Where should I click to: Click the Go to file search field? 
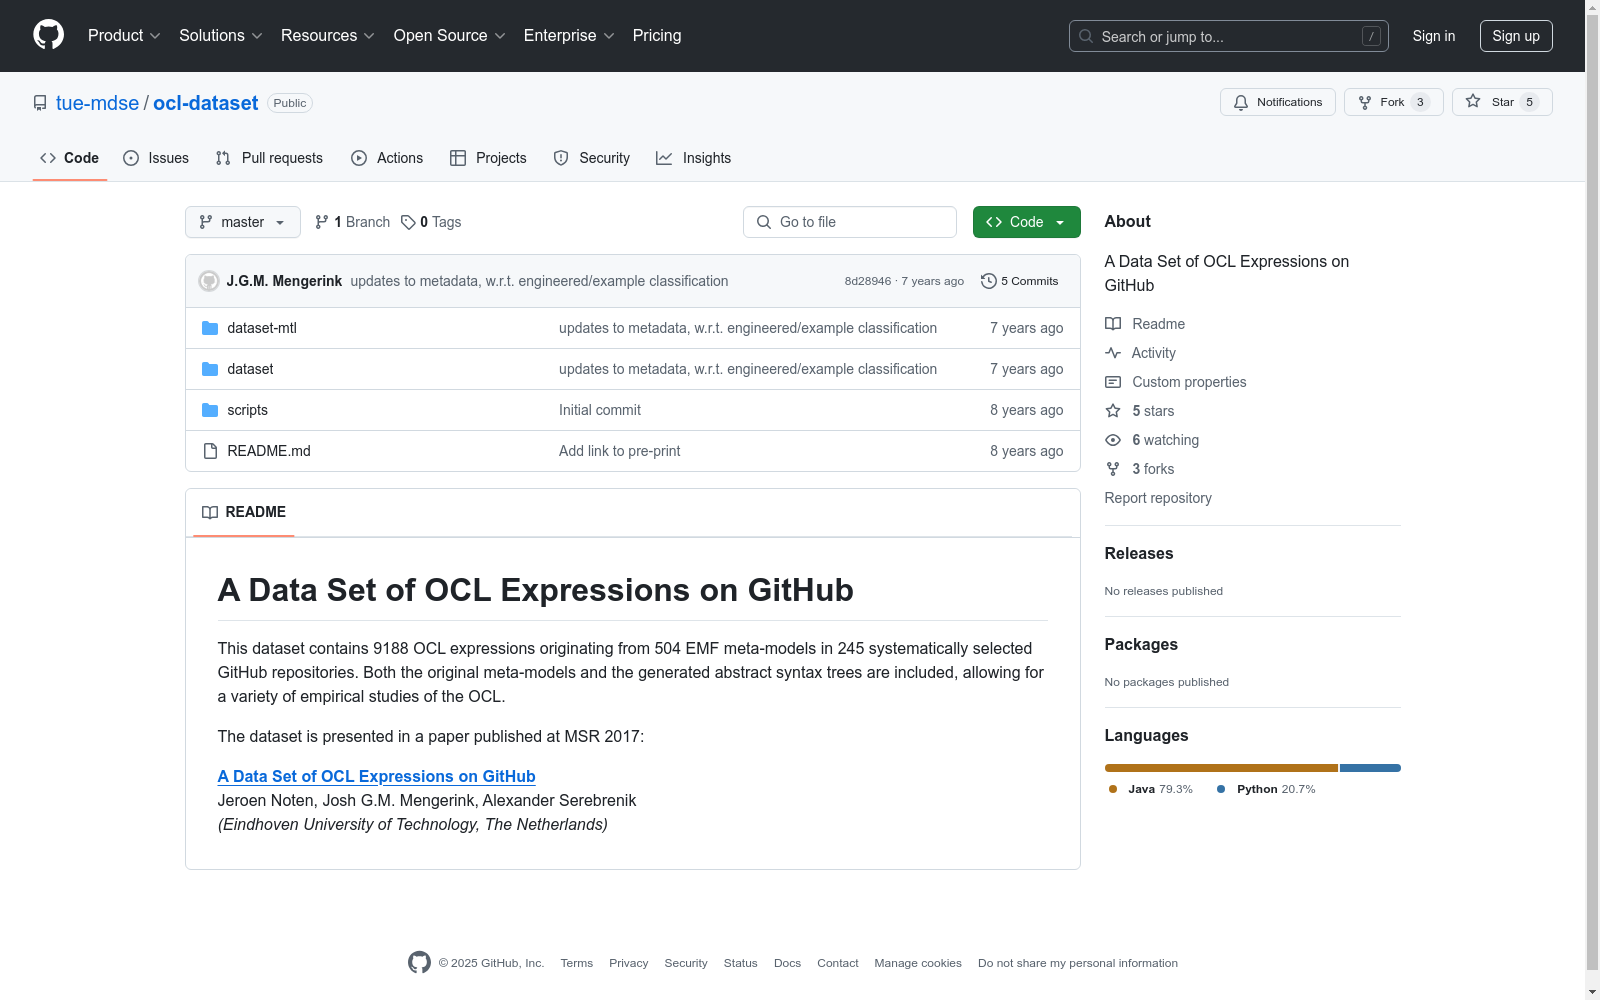pos(850,222)
